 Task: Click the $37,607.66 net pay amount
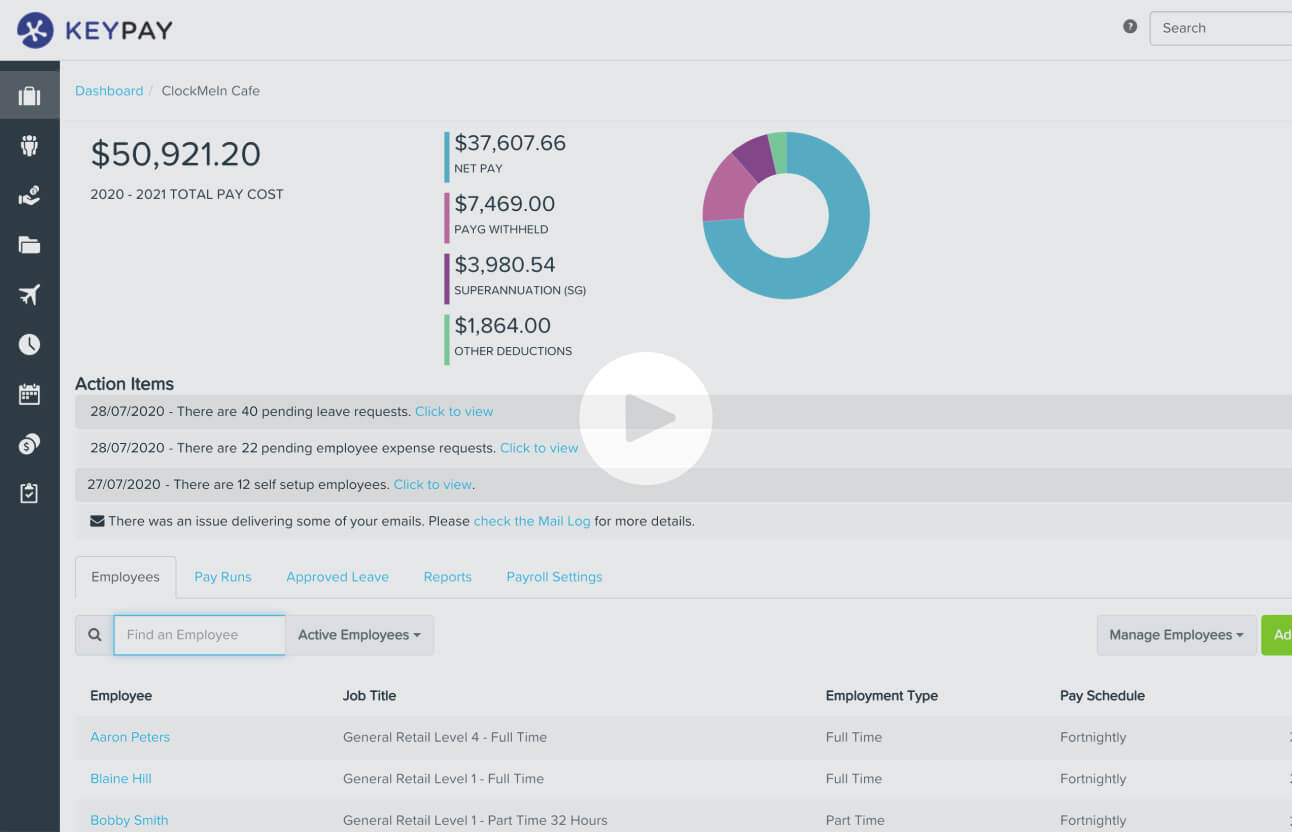(x=510, y=143)
